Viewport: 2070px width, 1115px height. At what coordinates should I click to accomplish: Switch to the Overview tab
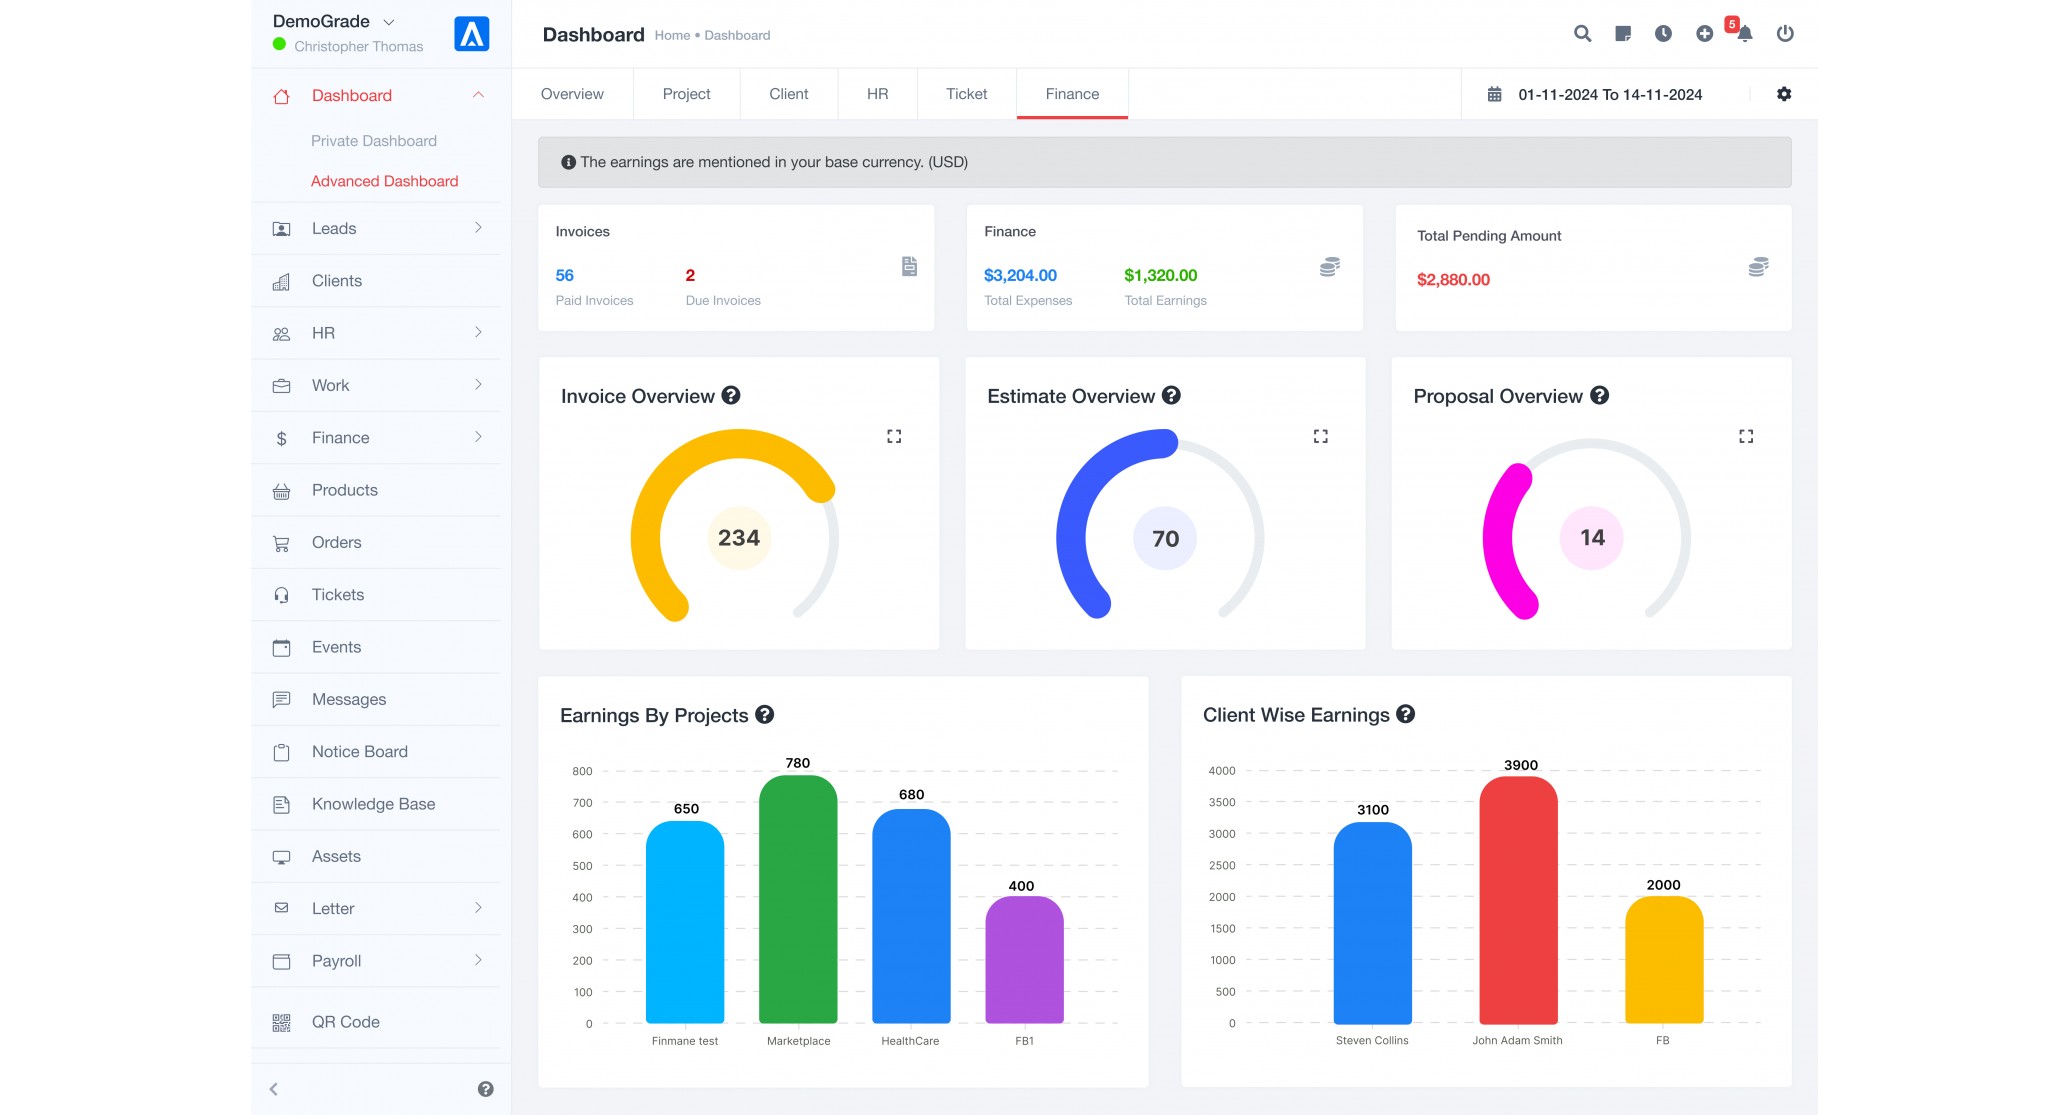[572, 94]
